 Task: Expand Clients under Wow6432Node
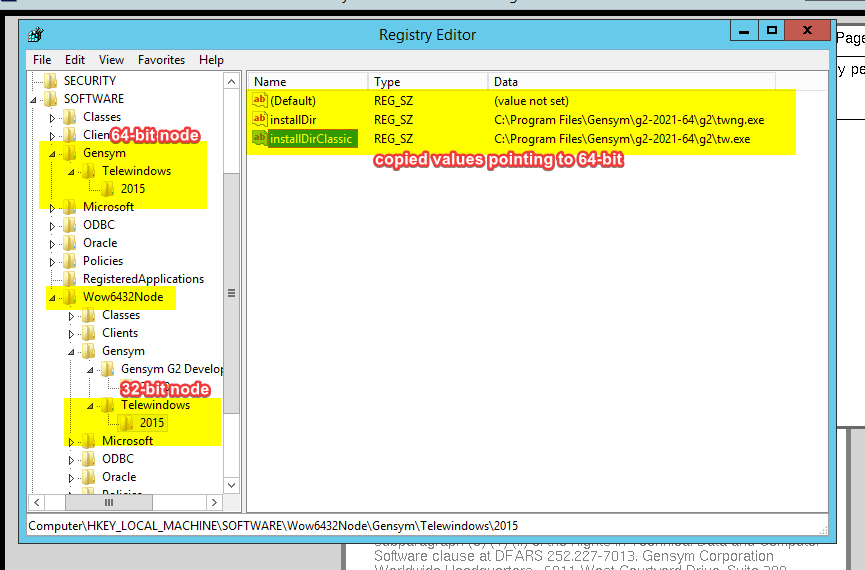pos(71,334)
